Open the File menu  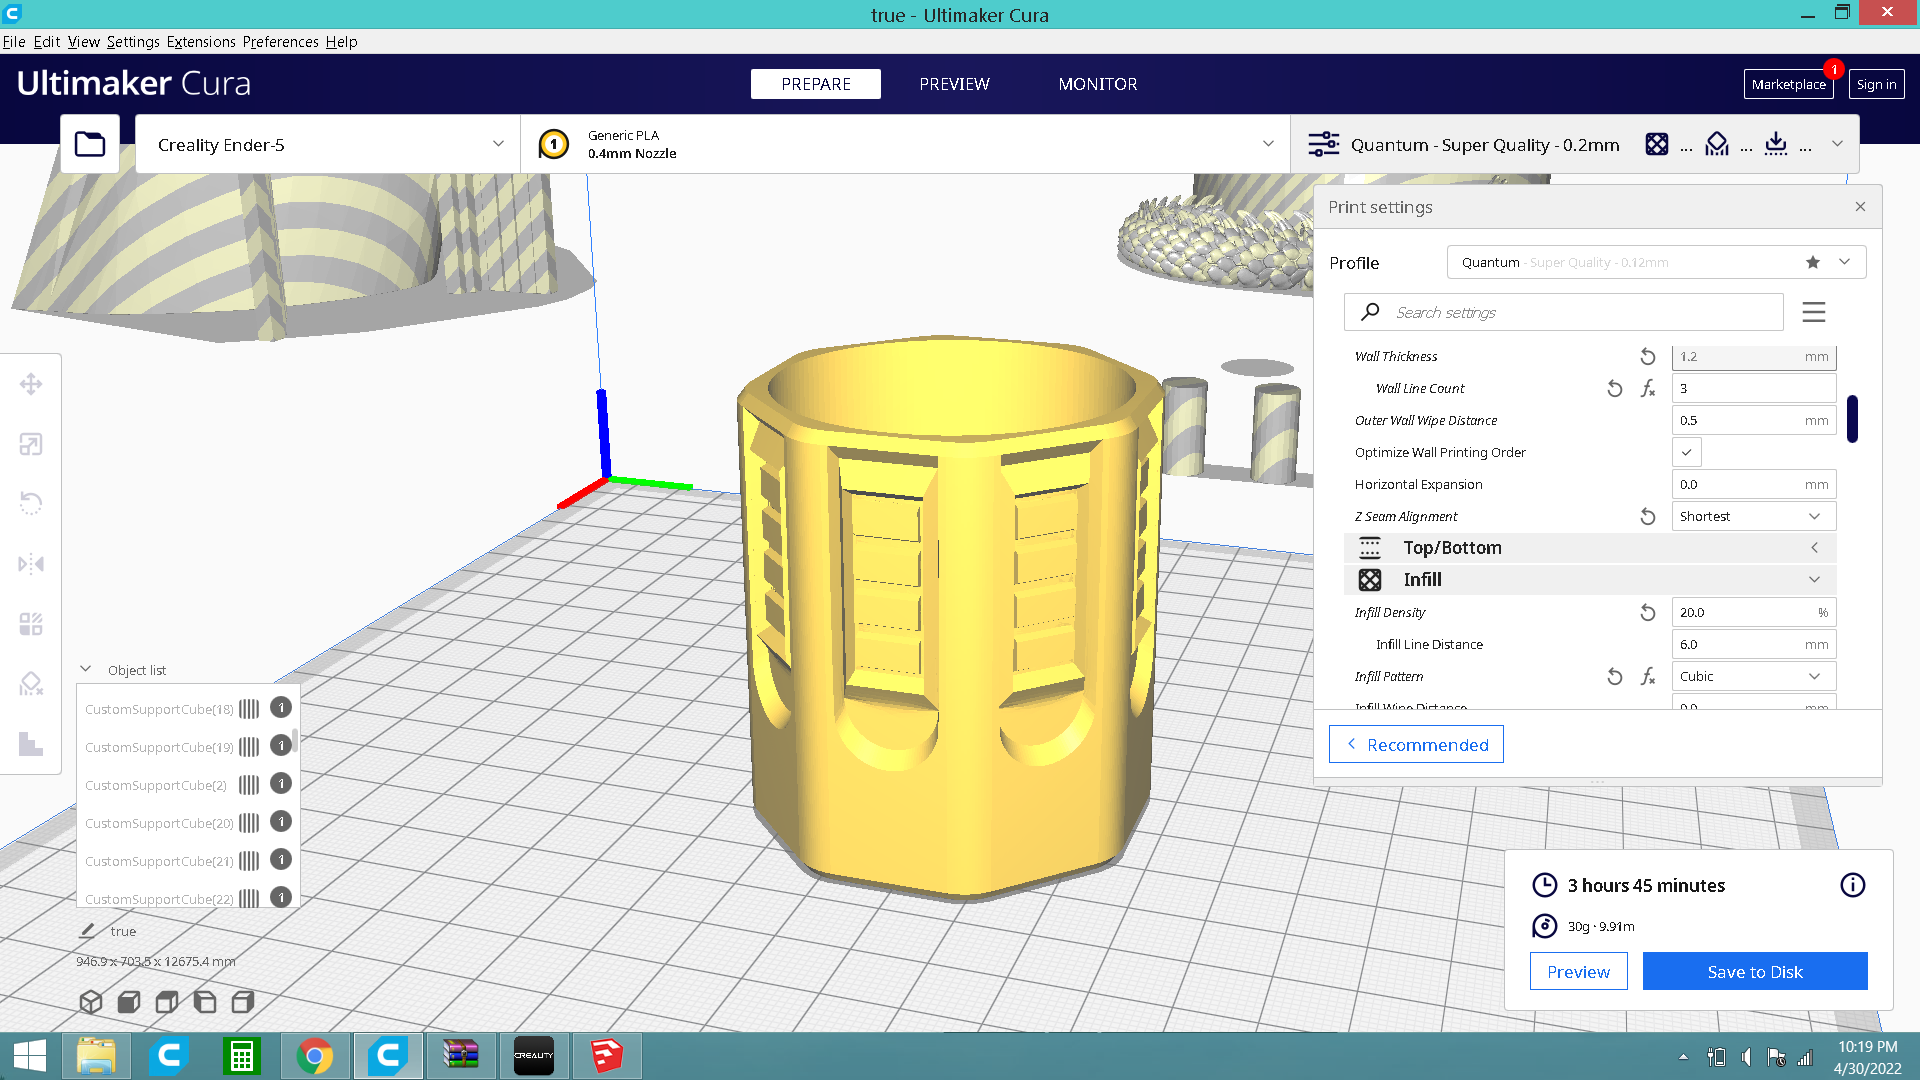point(14,42)
